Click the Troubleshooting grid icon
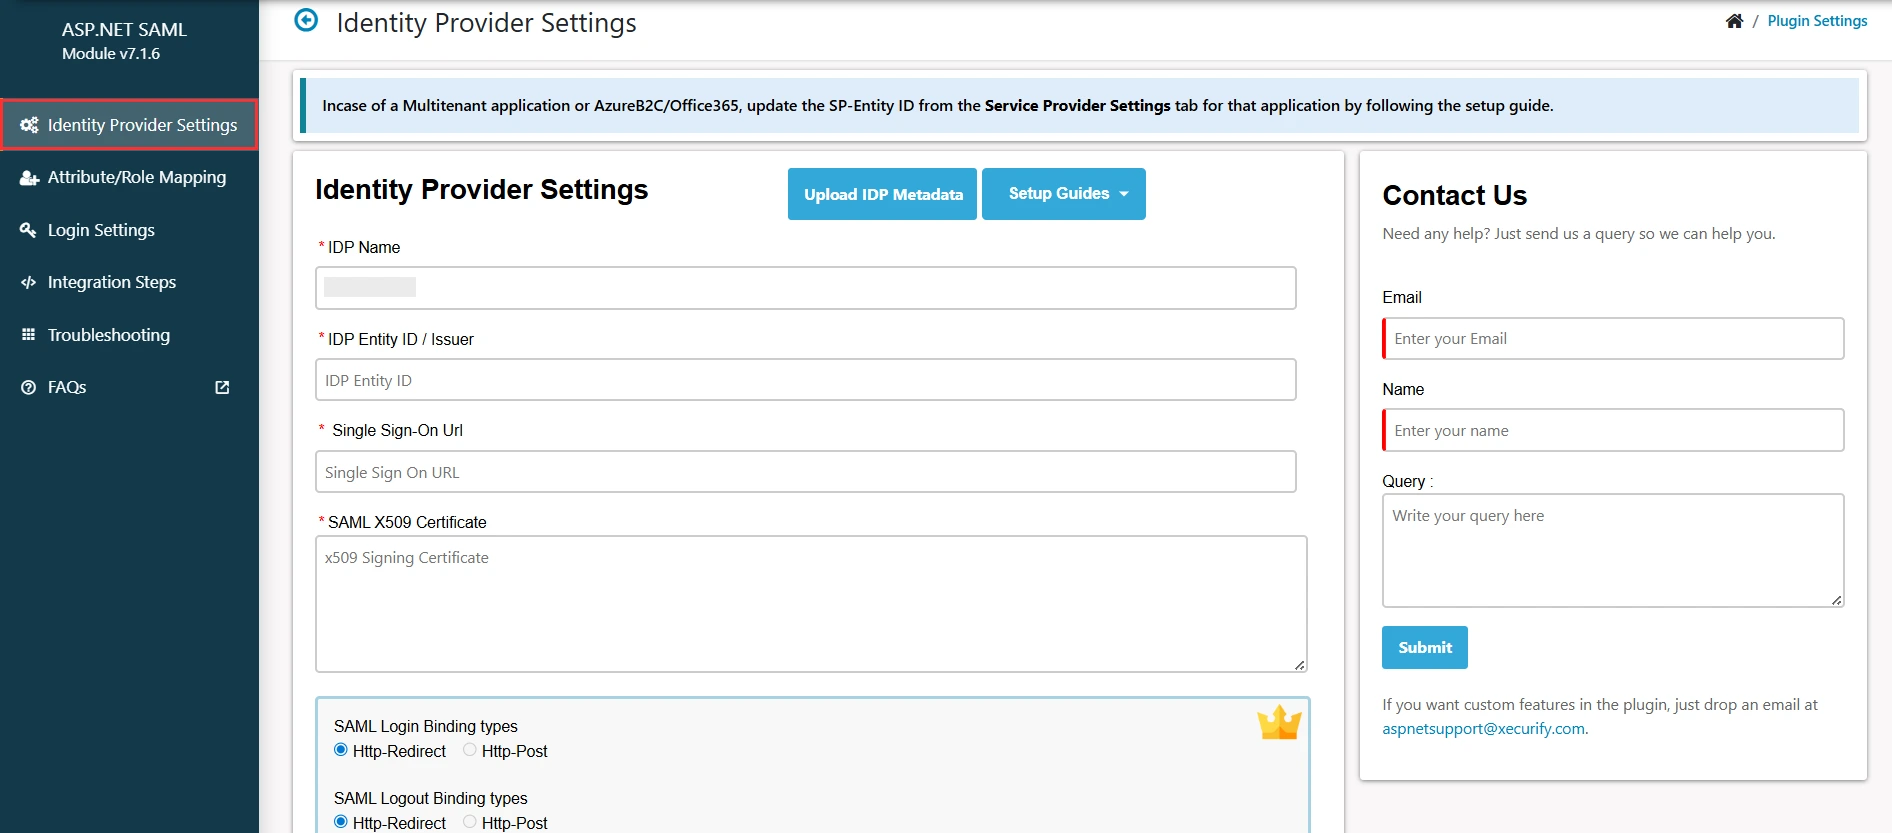Screen dimensions: 1892x833 tap(28, 335)
